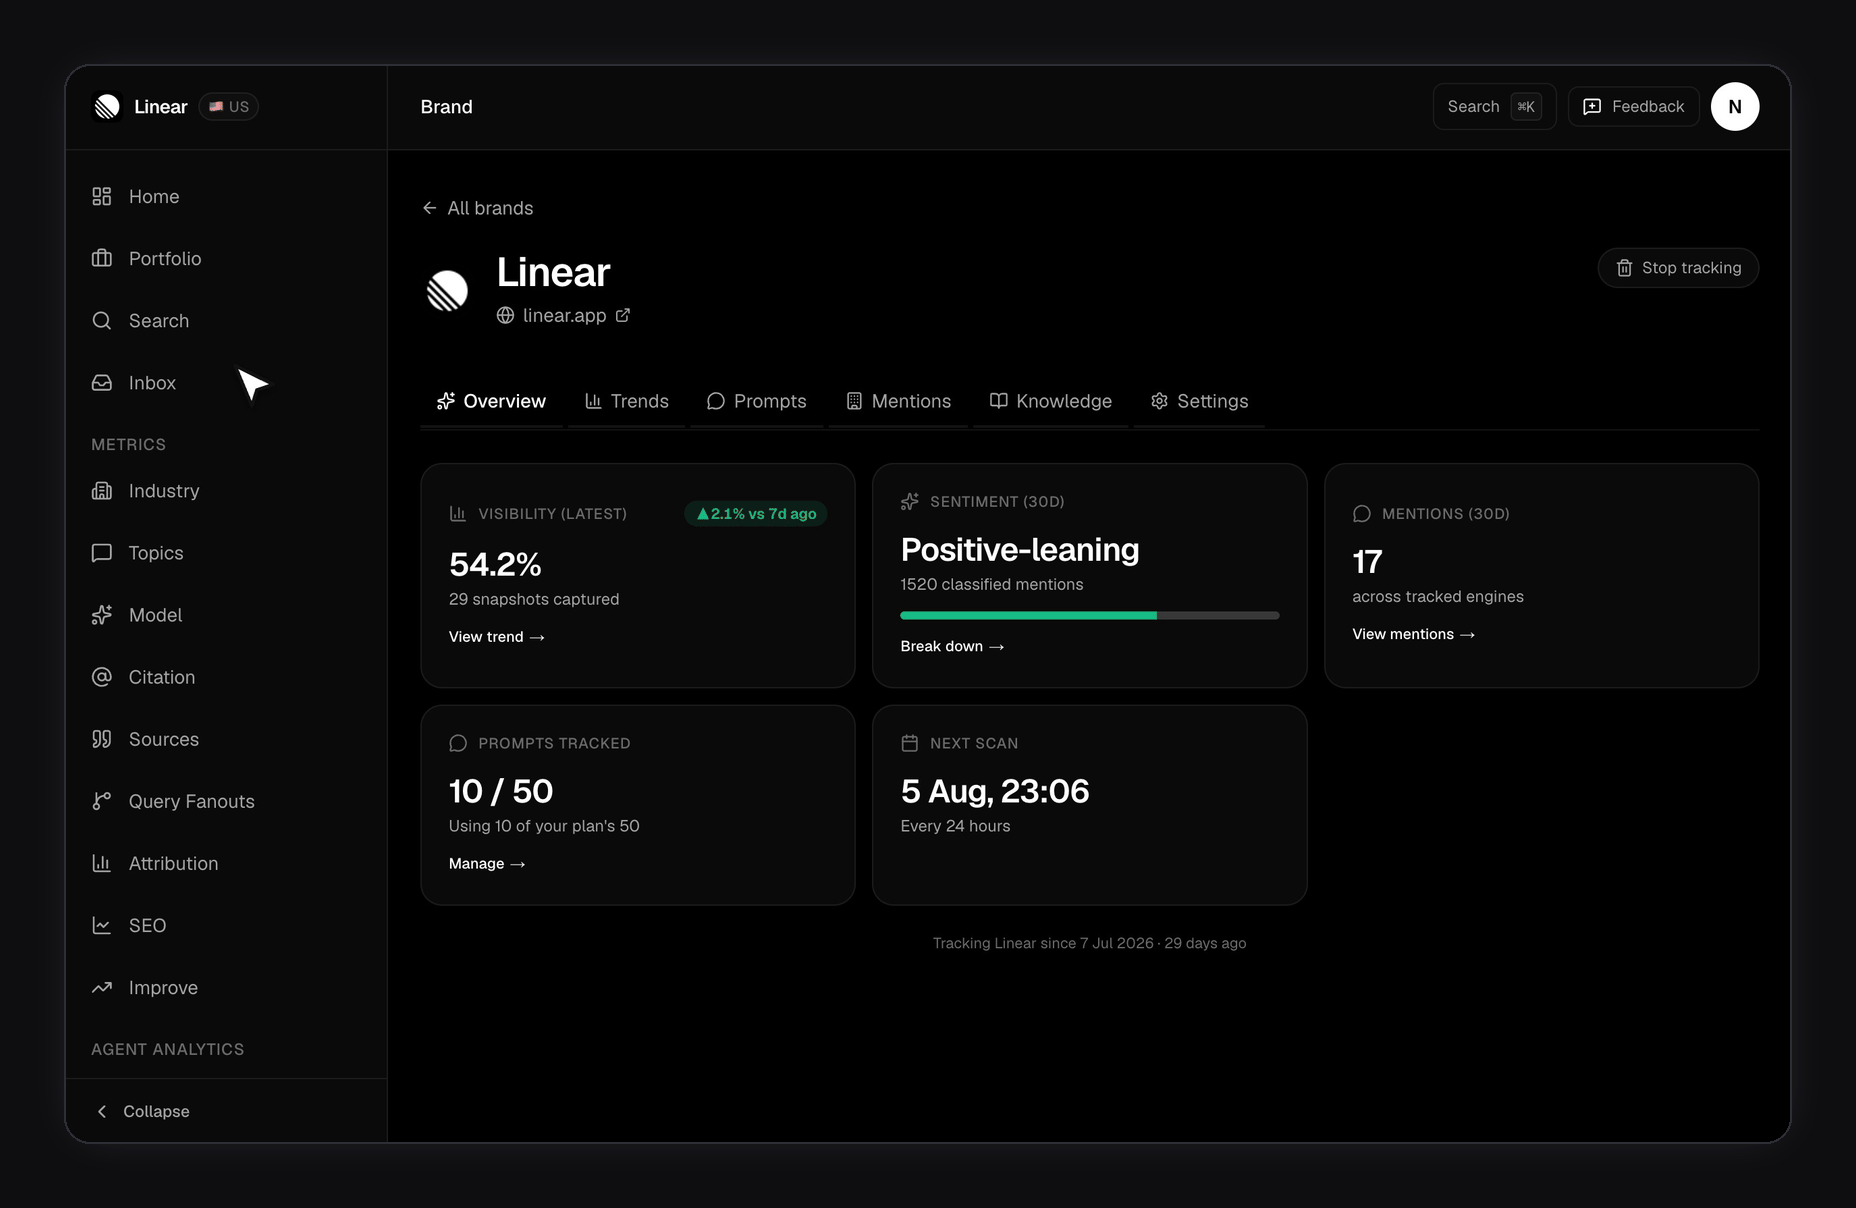Image resolution: width=1856 pixels, height=1208 pixels.
Task: Click Break down sentiment link
Action: pos(952,647)
